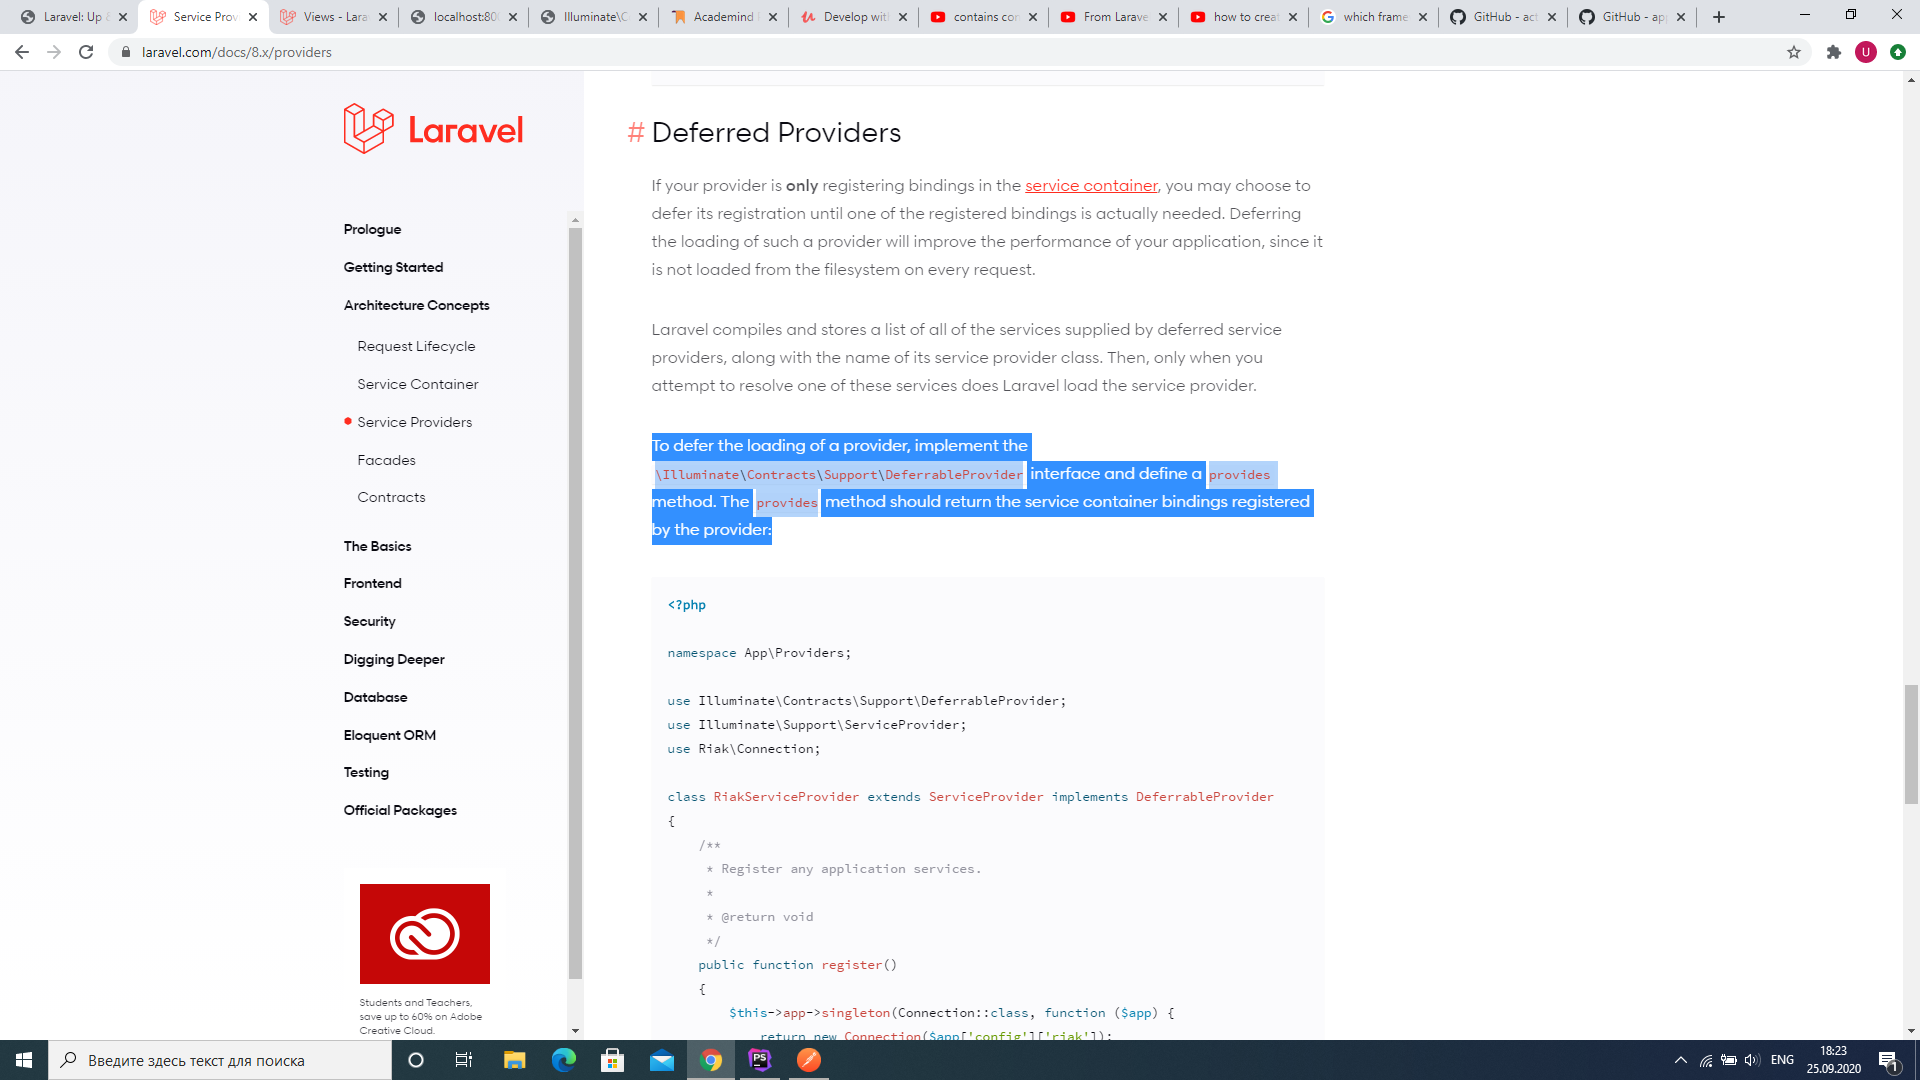Click the Deferred Providers hash anchor
The image size is (1920, 1080).
[635, 133]
